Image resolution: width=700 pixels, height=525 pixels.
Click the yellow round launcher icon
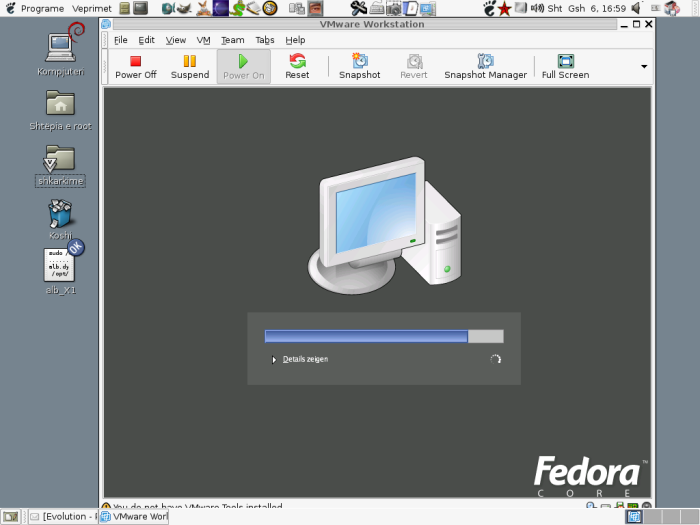pyautogui.click(x=270, y=8)
